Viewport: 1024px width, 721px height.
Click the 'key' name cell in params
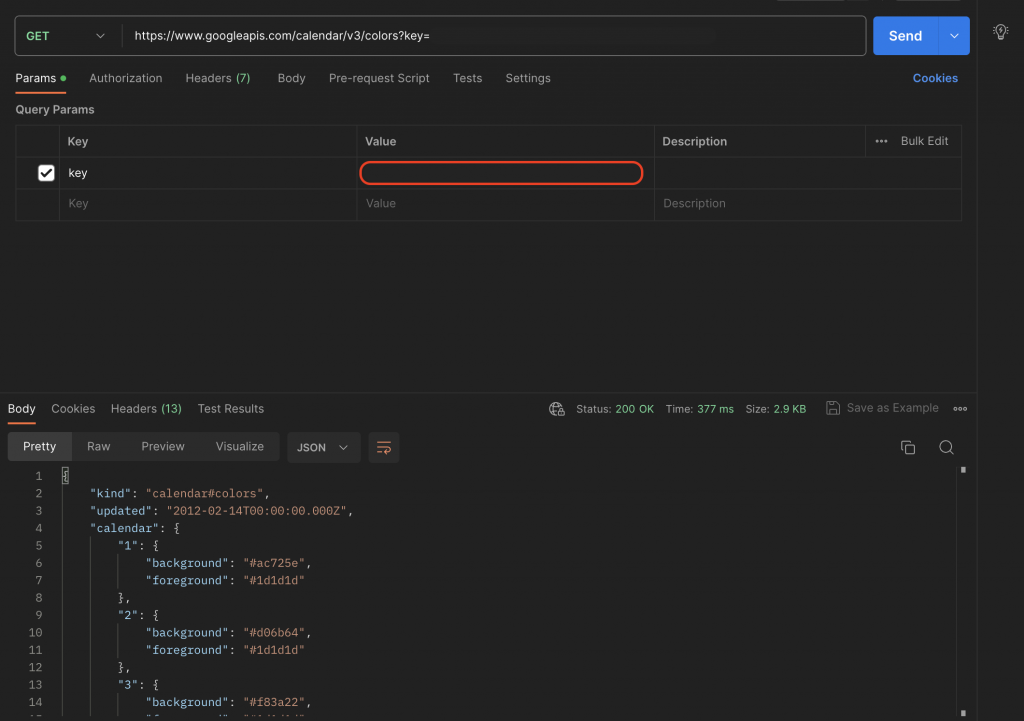(208, 173)
